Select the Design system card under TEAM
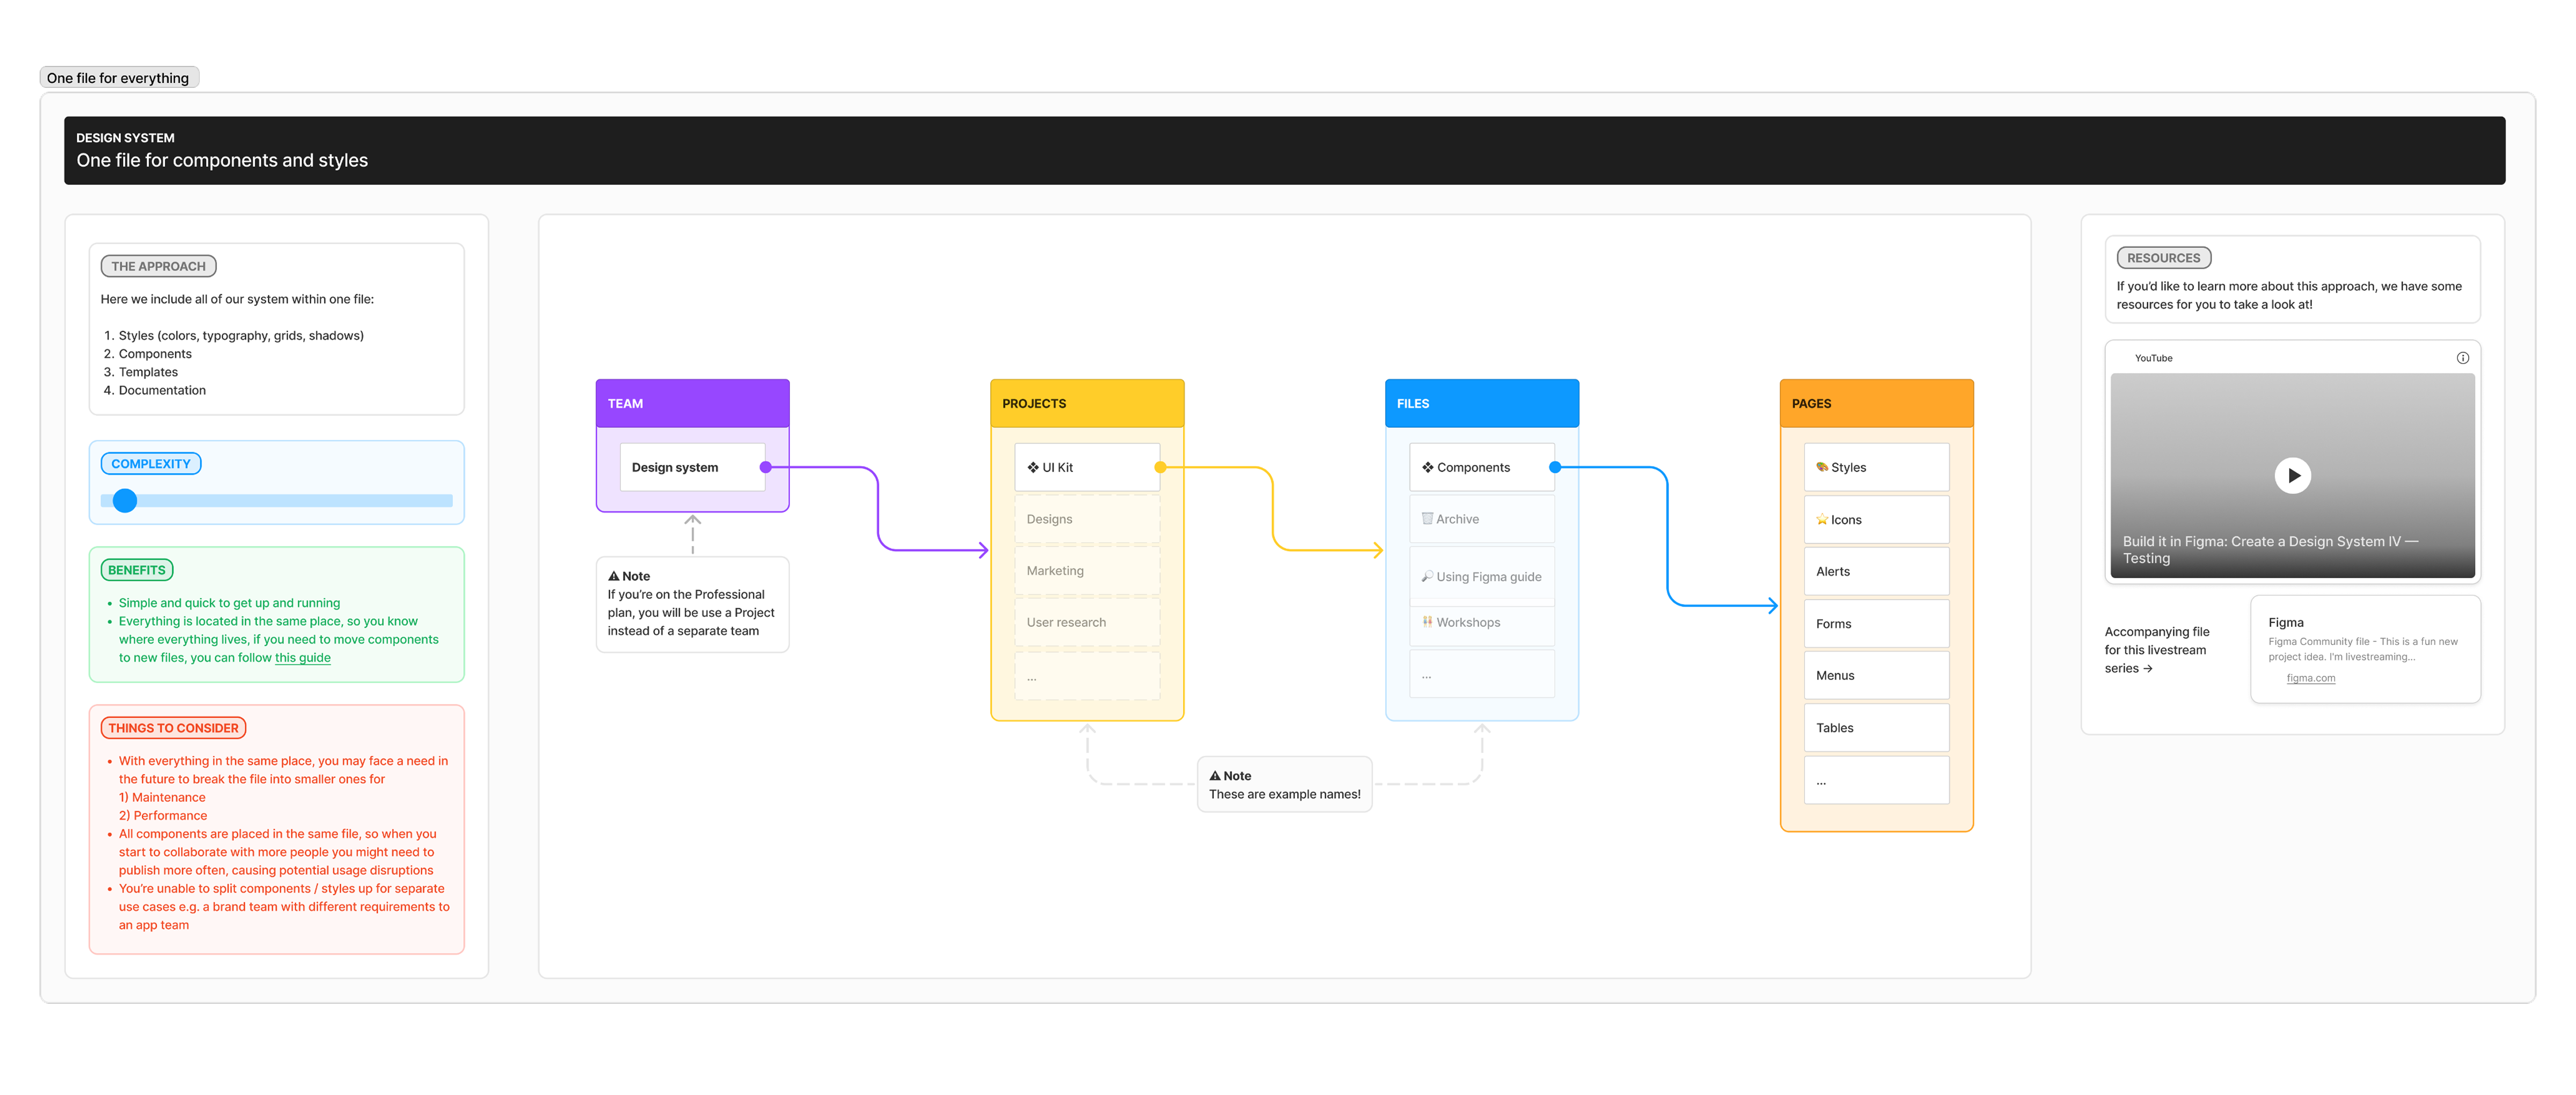Screen dimensions: 2576x1095 click(692, 466)
